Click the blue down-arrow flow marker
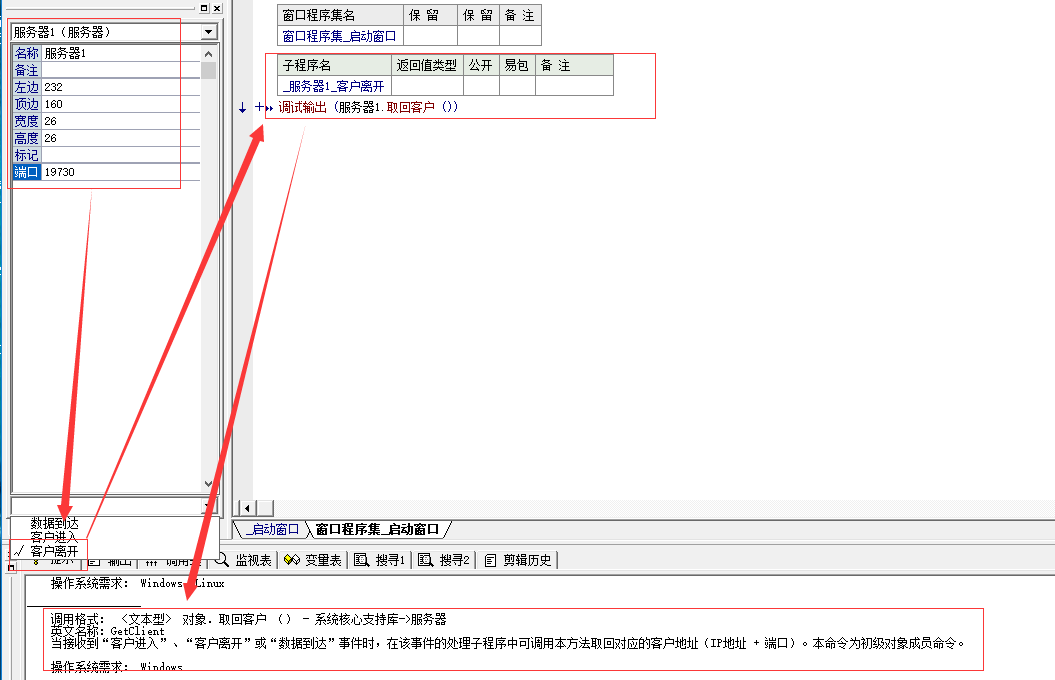This screenshot has height=680, width=1055. [242, 108]
